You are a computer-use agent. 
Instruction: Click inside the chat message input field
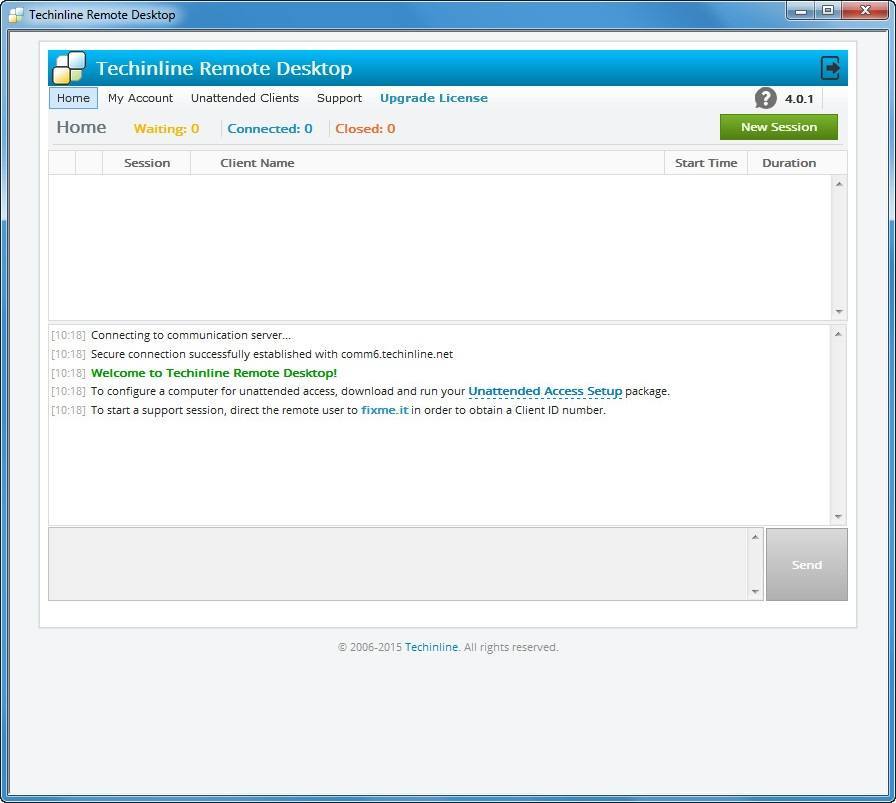pos(400,563)
